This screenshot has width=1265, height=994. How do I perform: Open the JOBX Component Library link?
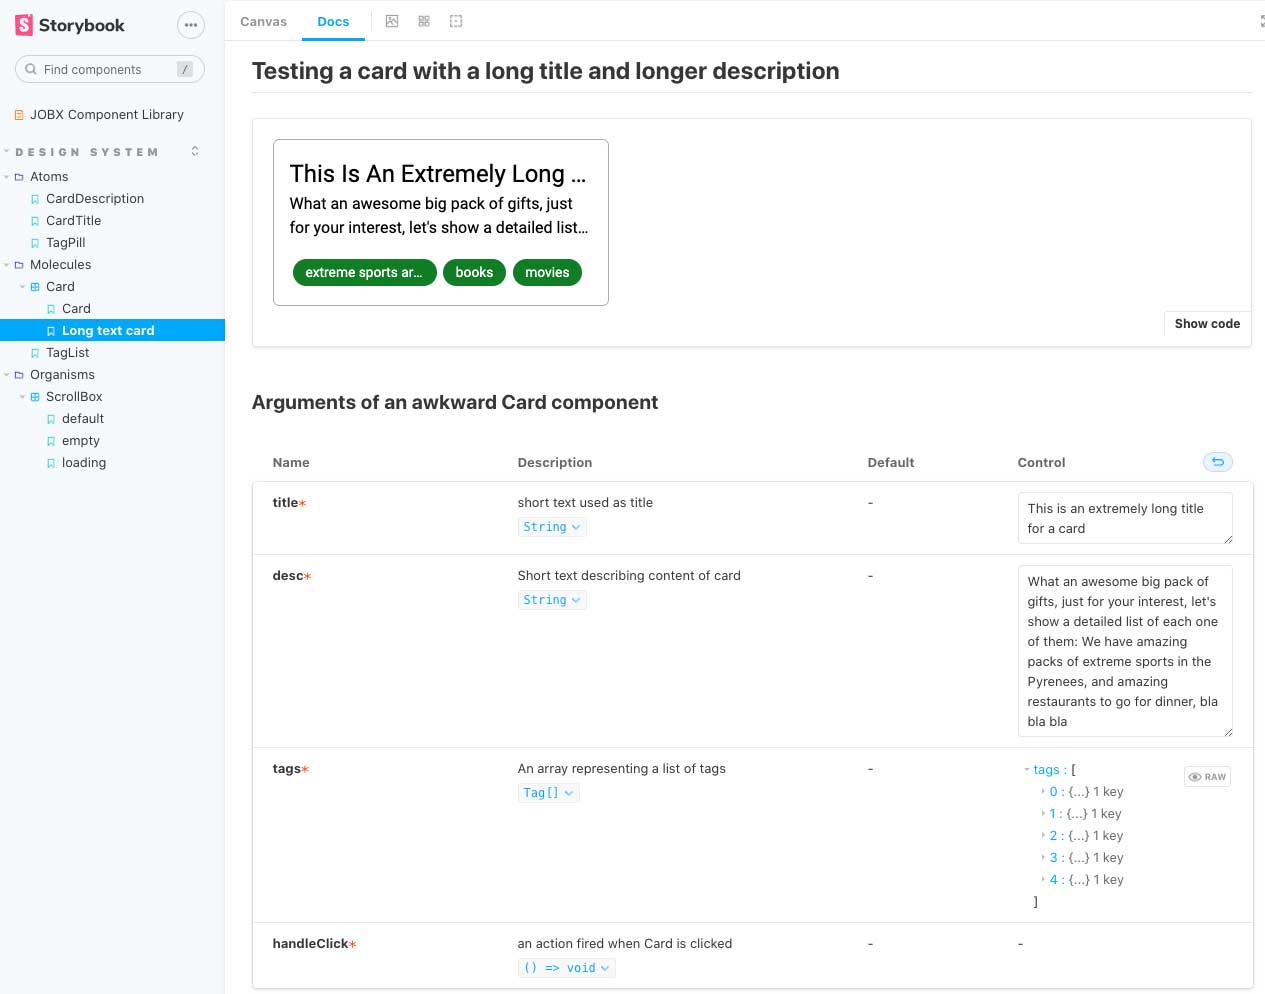click(106, 114)
